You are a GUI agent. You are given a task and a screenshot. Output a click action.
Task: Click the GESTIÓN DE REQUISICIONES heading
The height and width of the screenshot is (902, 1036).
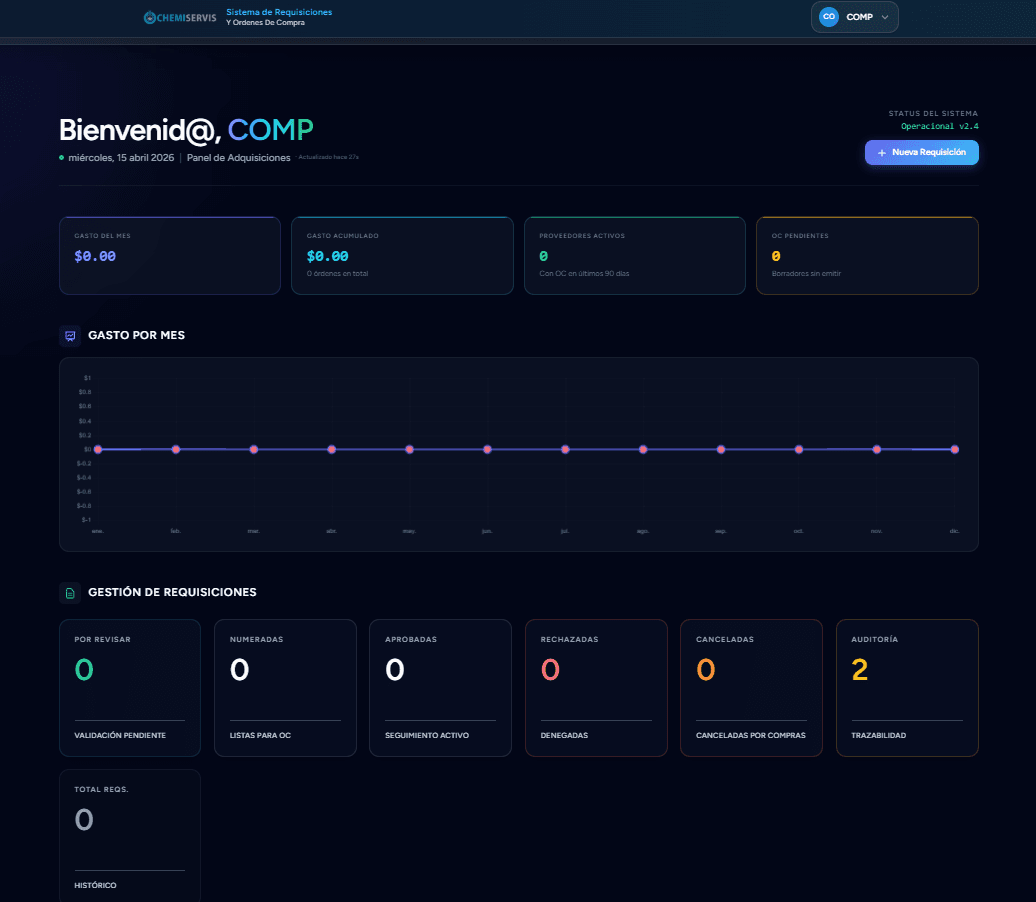tap(172, 592)
